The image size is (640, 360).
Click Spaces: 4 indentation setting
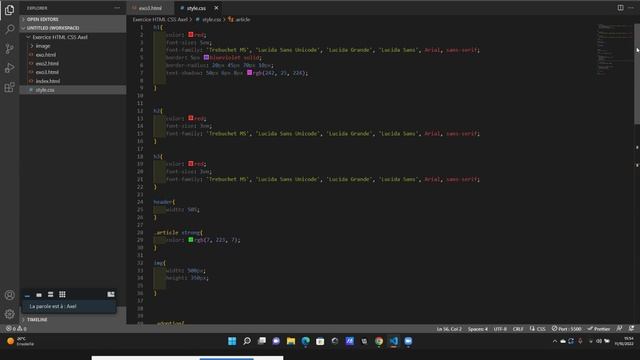coord(478,329)
